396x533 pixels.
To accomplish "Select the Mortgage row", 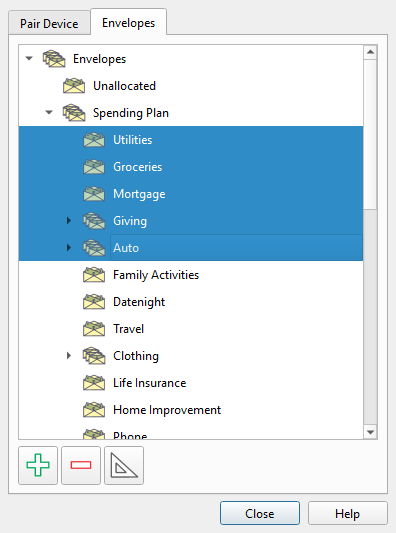I will pyautogui.click(x=191, y=194).
